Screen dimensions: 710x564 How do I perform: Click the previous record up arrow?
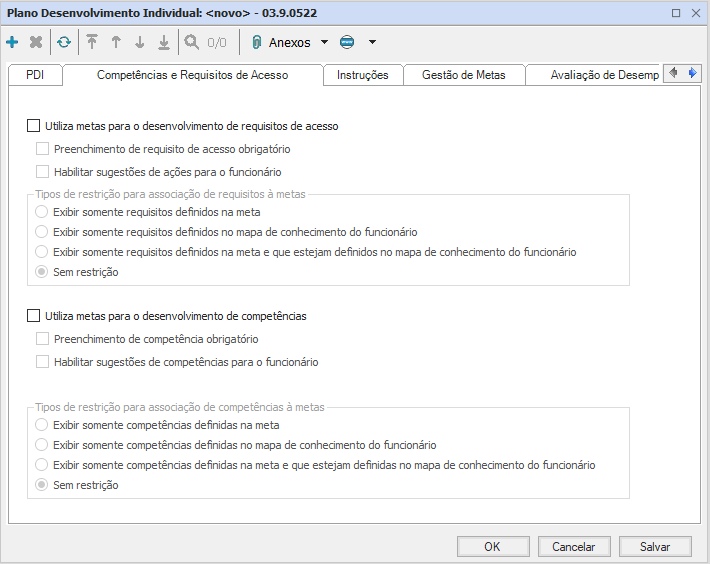click(116, 43)
